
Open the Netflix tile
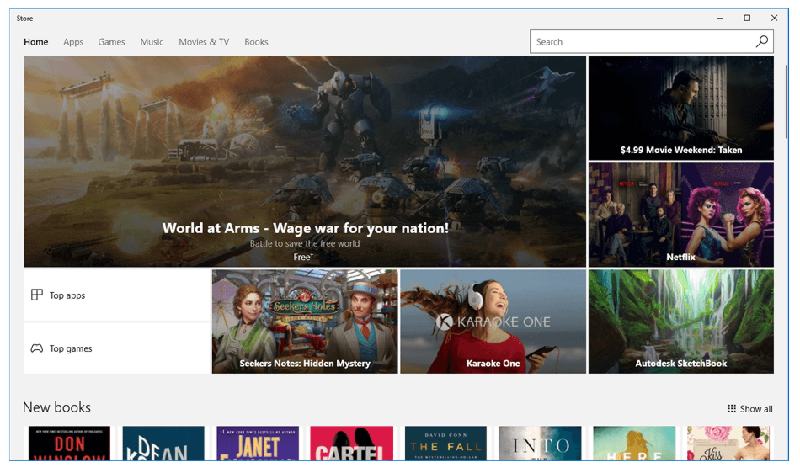point(681,214)
